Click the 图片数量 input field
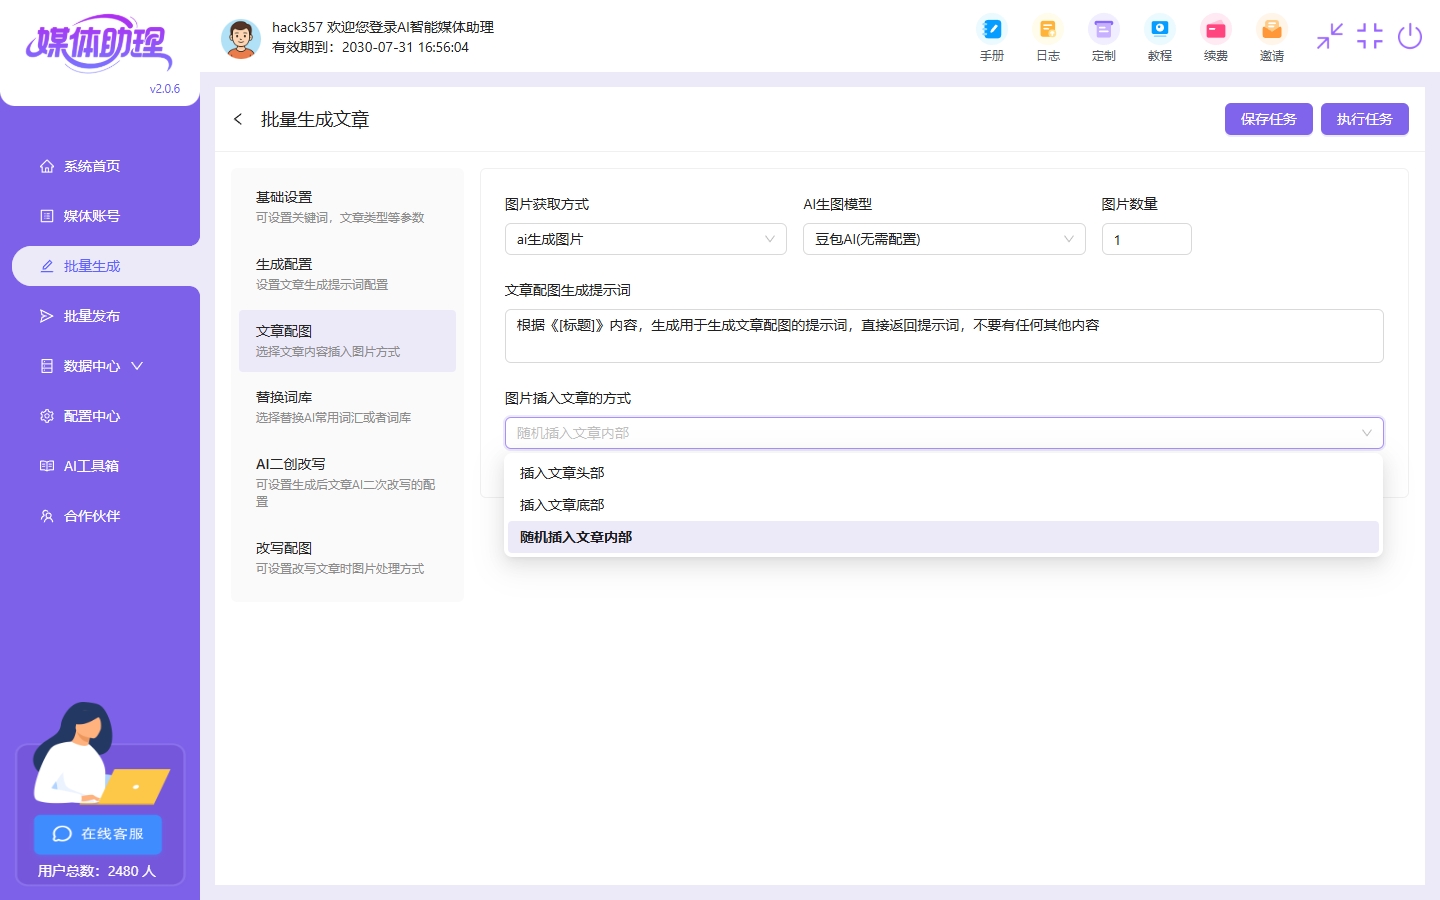 point(1146,239)
